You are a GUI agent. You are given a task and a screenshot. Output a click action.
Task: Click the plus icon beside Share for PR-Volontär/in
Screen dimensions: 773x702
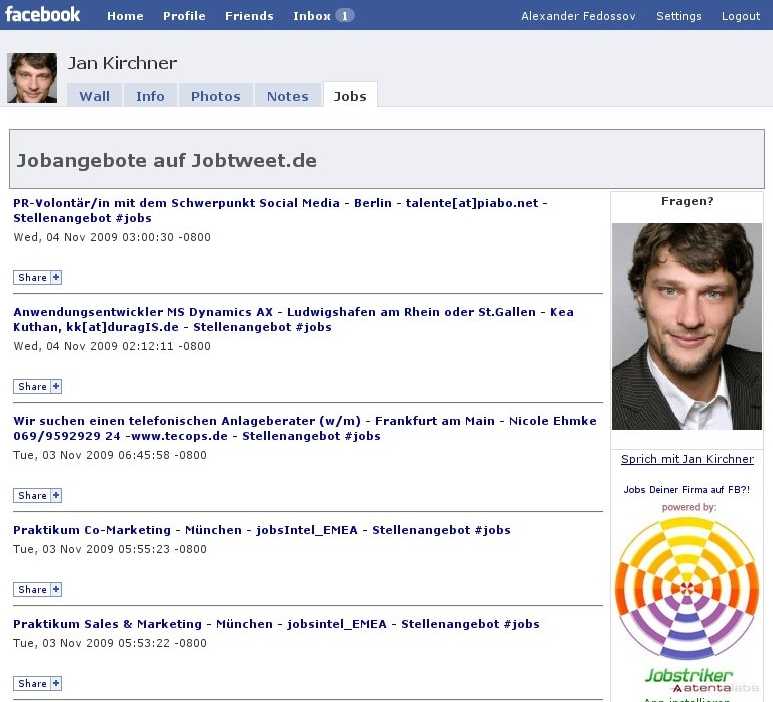(56, 278)
